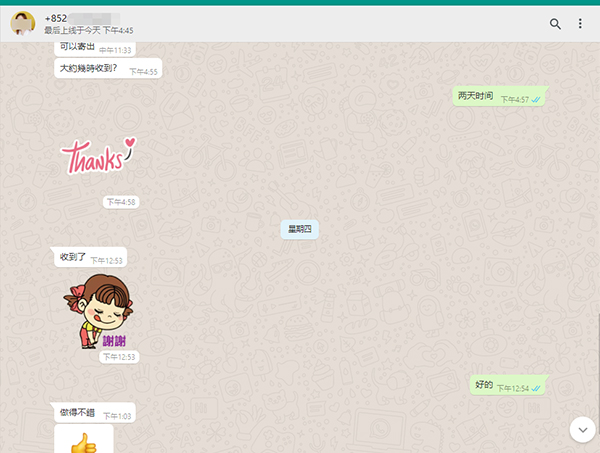Image resolution: width=600 pixels, height=453 pixels.
Task: Click the 下午4:58 timestamp under Thanks sticker
Action: coord(121,202)
